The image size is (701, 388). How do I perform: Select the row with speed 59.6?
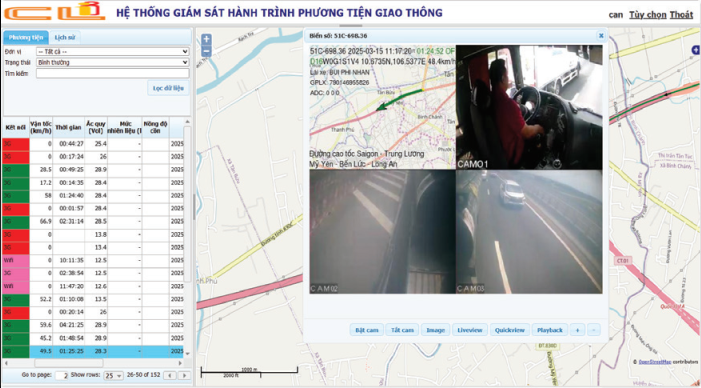93,325
